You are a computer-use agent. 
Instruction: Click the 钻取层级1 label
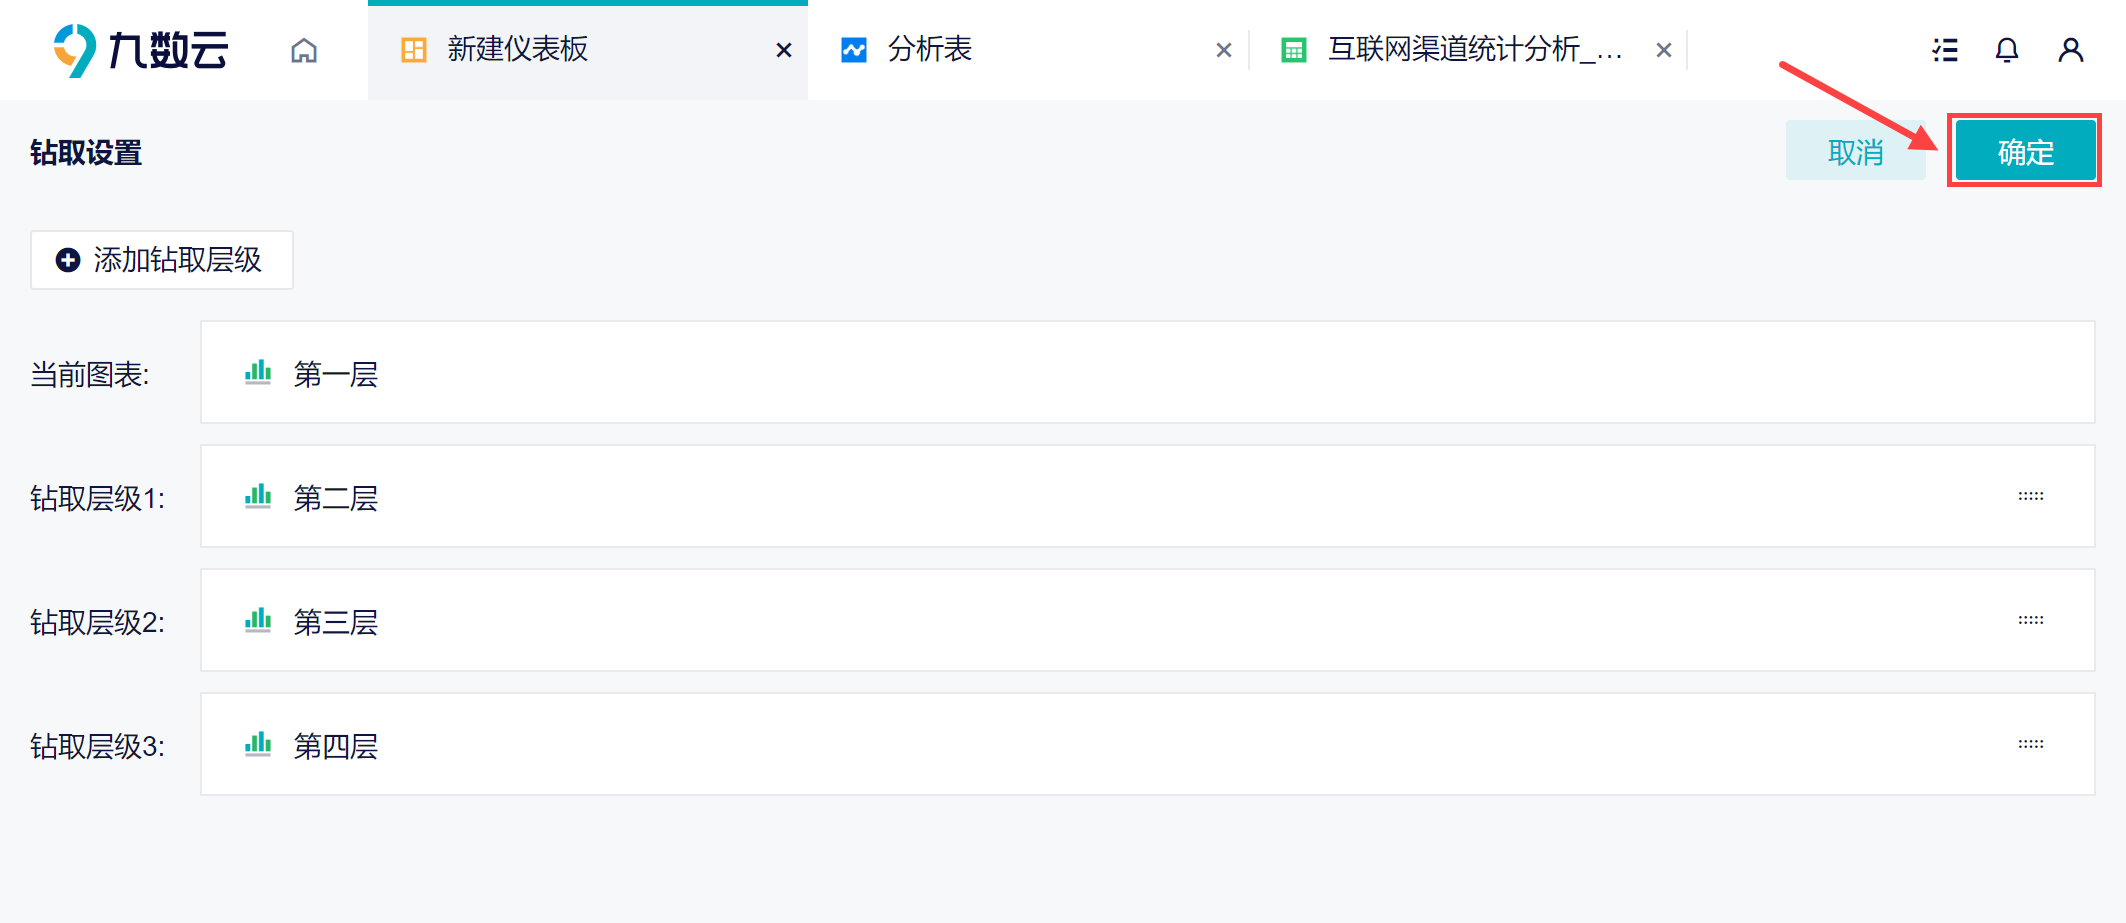point(98,498)
